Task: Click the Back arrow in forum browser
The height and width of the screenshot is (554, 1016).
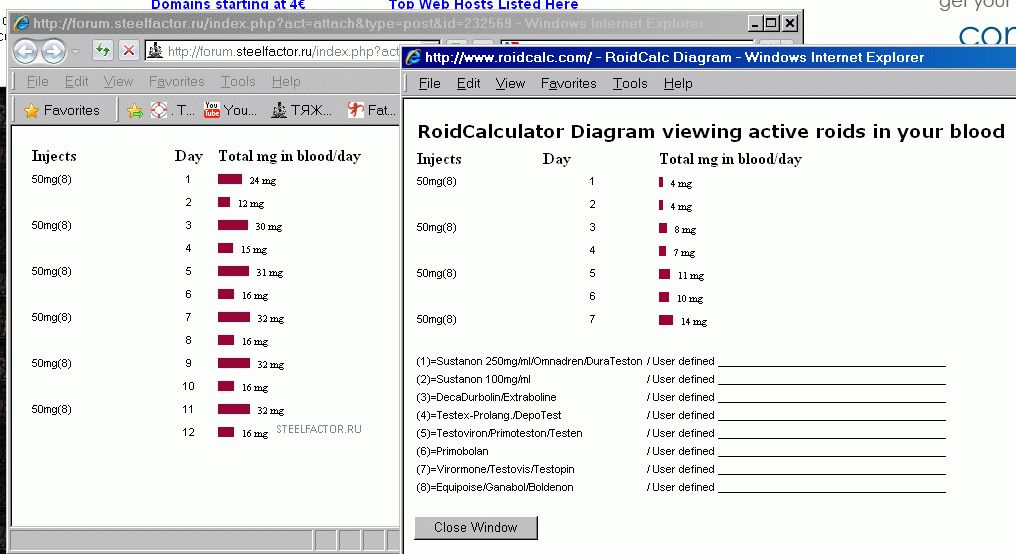Action: [x=25, y=51]
